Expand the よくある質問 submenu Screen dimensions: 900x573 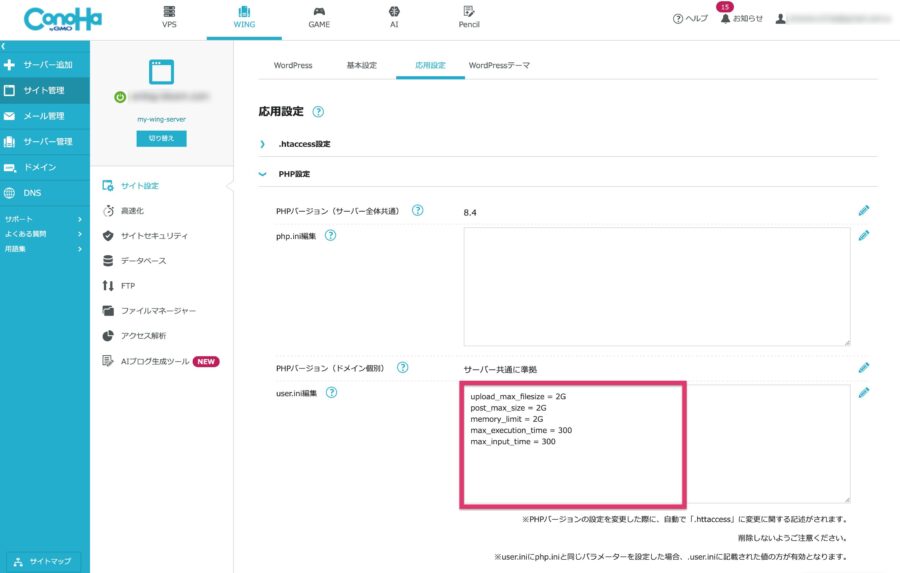(44, 234)
